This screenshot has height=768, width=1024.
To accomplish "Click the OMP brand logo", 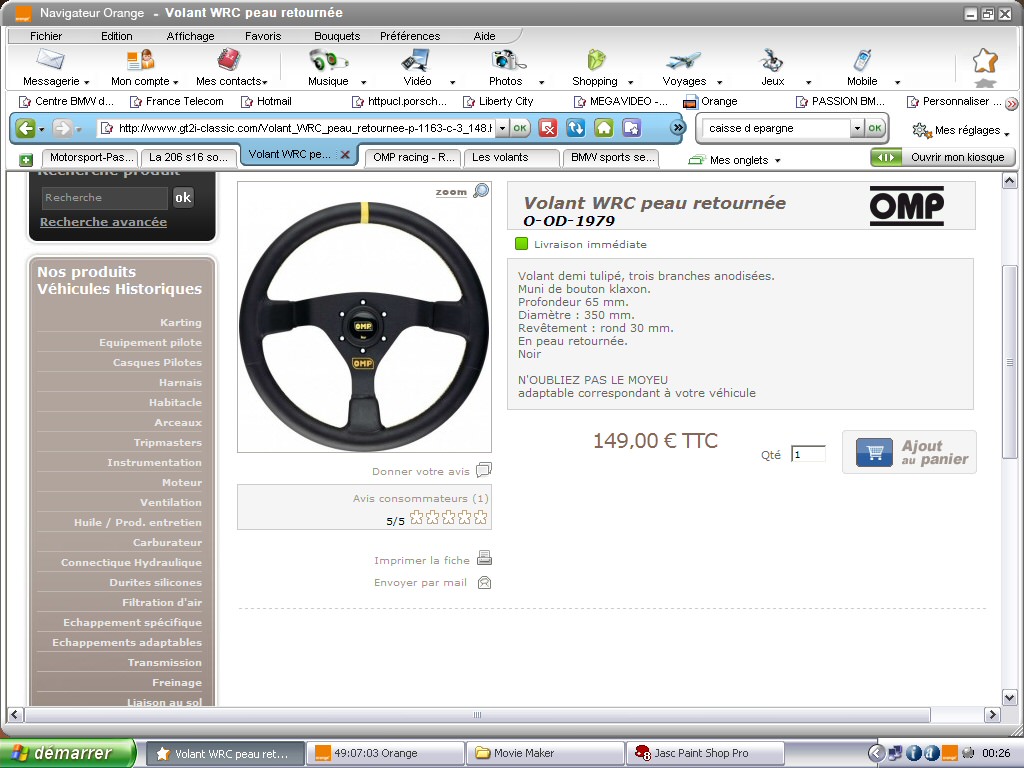I will 906,206.
